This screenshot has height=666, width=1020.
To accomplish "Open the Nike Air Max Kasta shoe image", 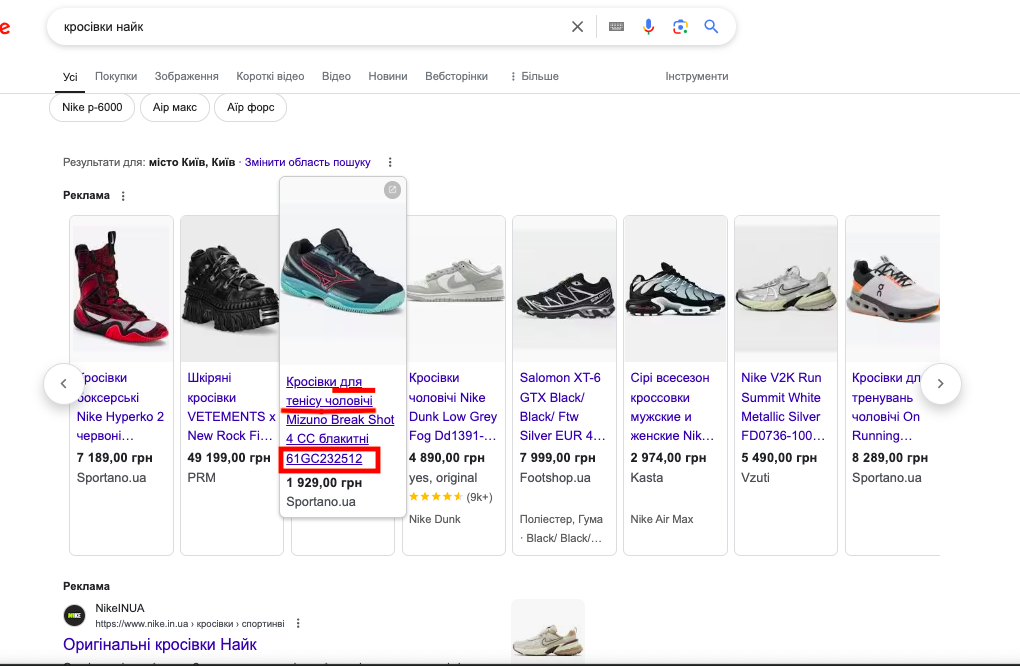I will [x=675, y=289].
